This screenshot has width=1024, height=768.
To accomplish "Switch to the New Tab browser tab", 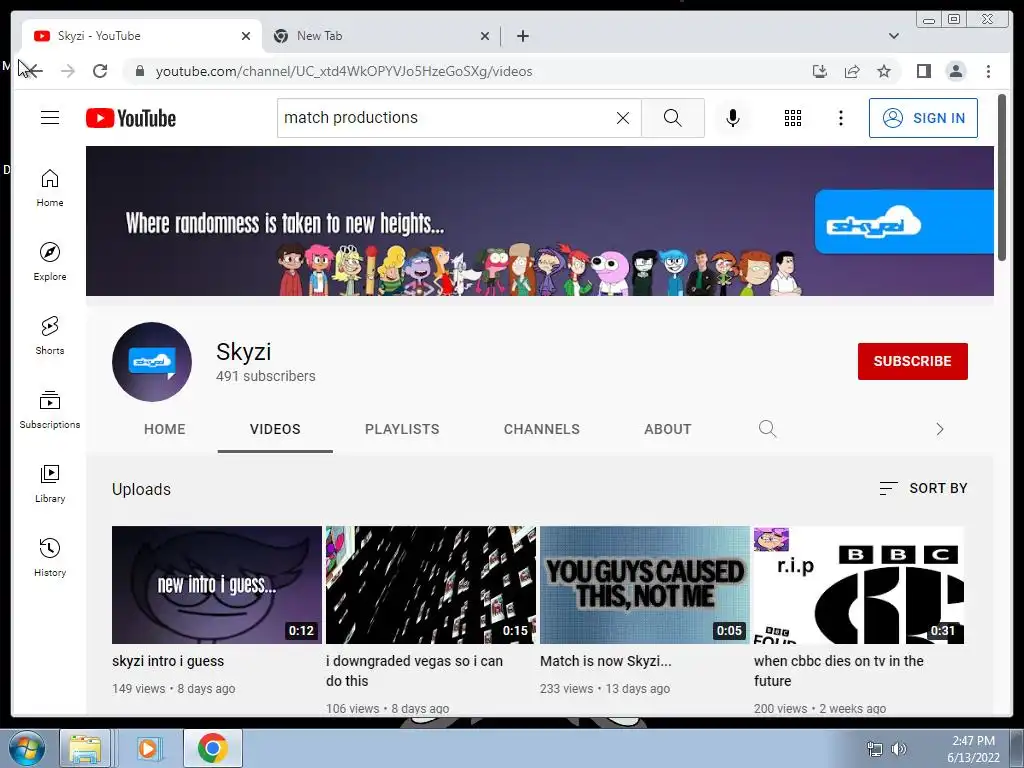I will (x=381, y=36).
